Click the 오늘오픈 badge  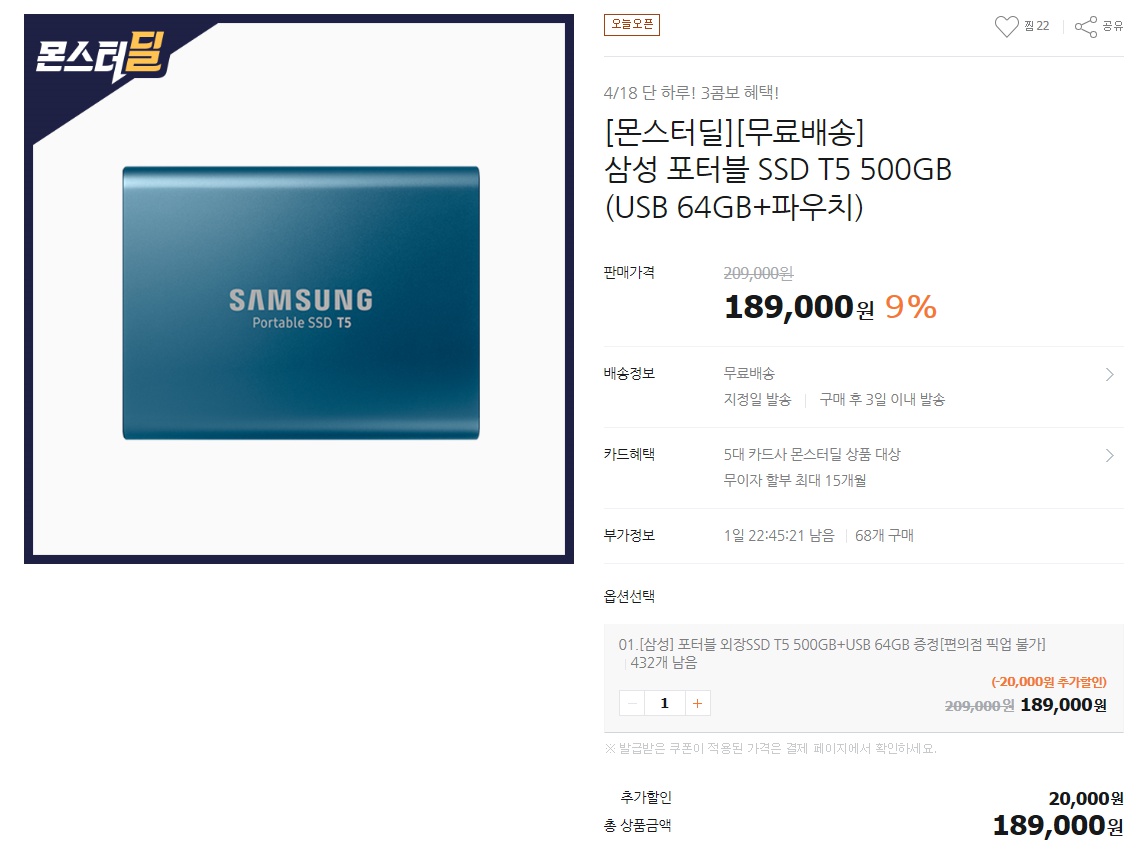631,25
